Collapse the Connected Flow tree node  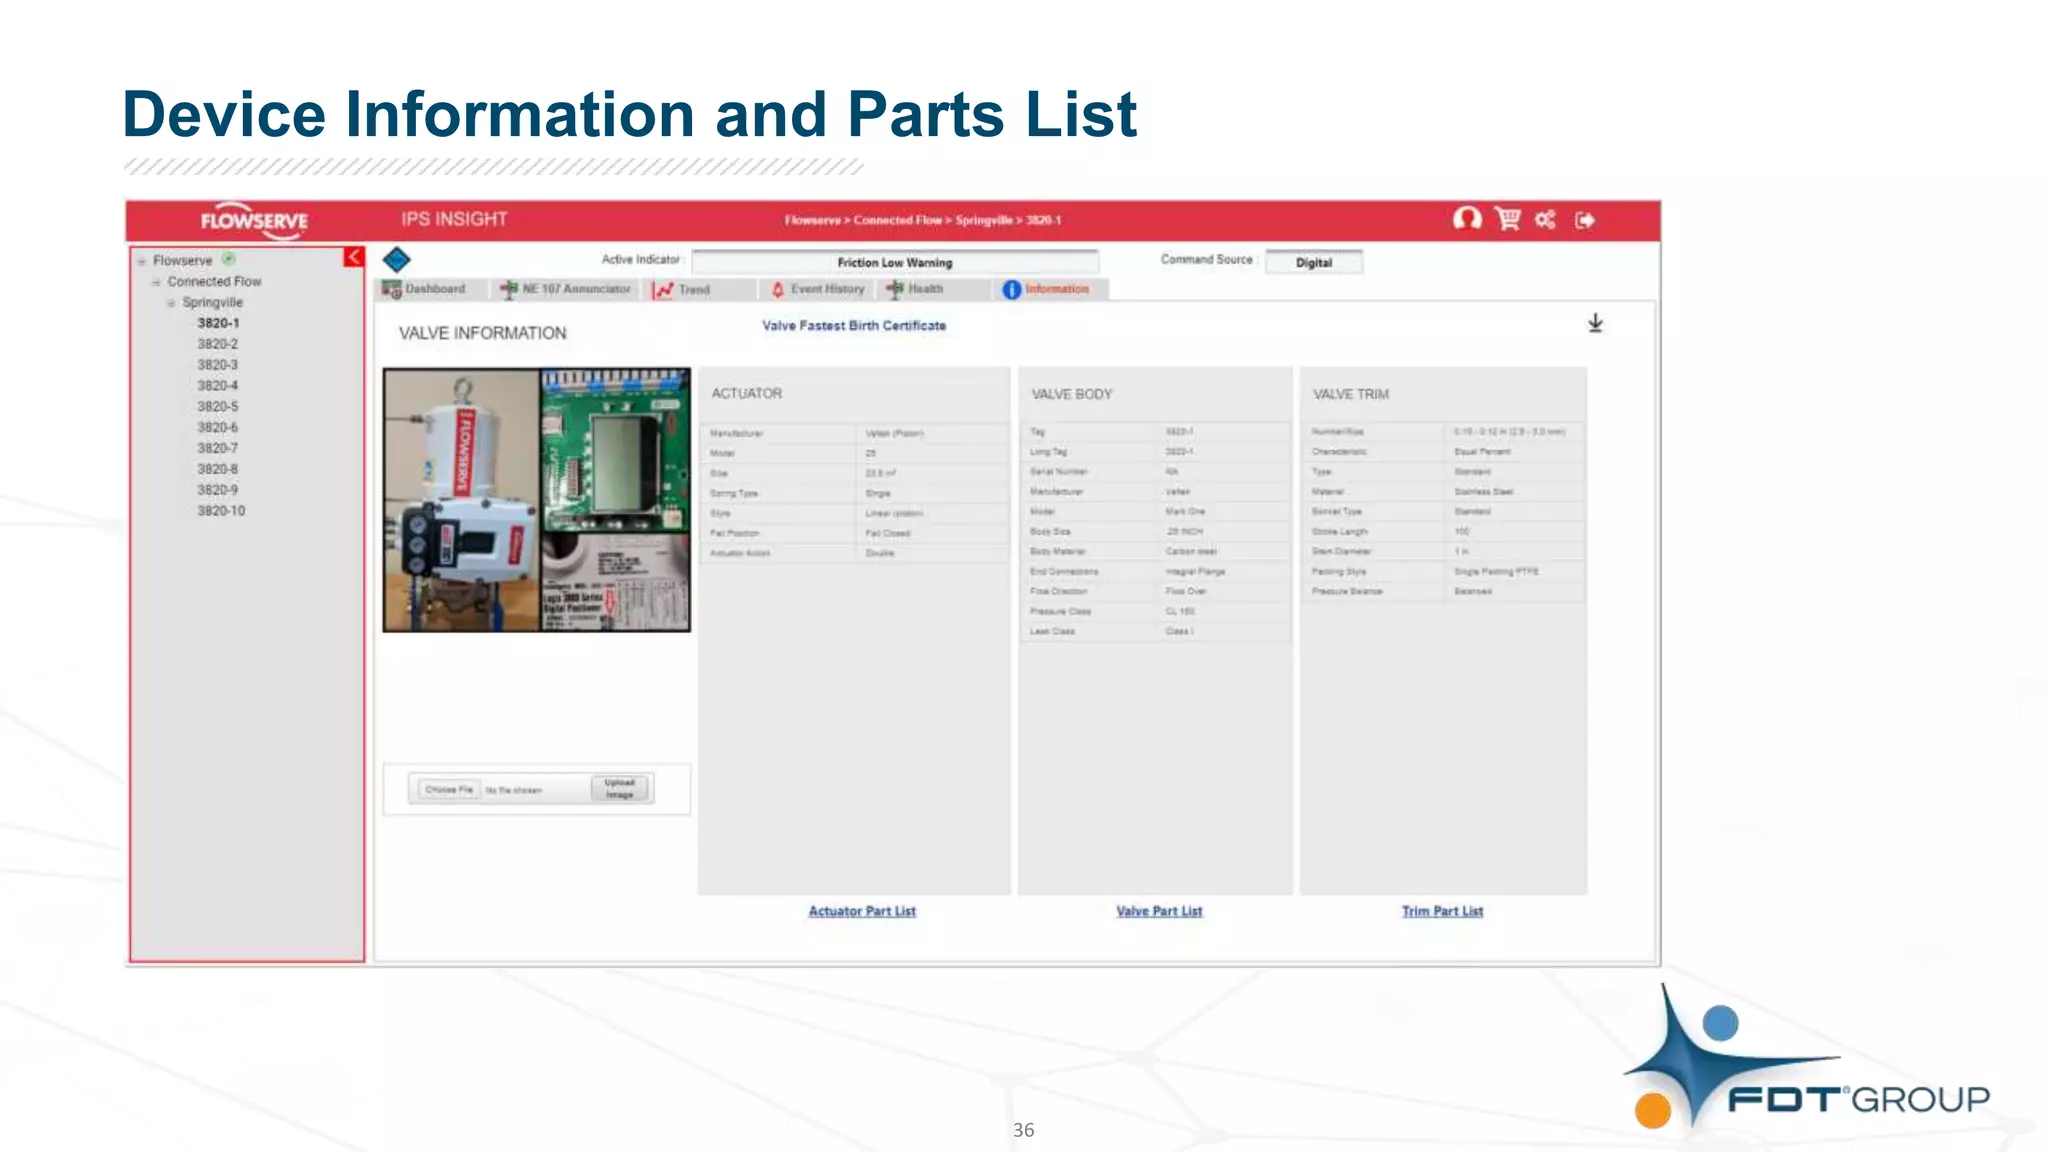(x=156, y=282)
